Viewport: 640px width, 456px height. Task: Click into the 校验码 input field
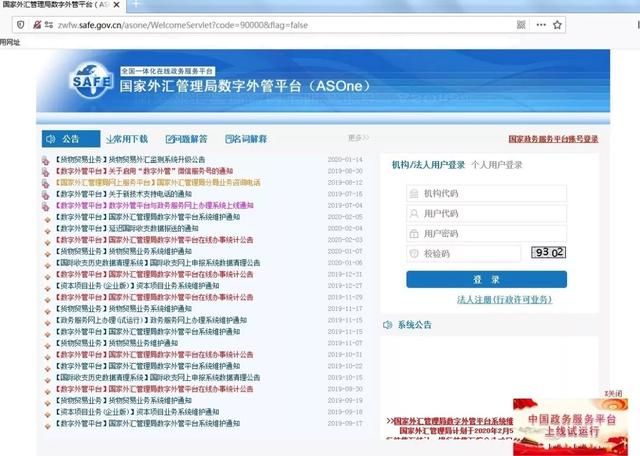(x=464, y=254)
